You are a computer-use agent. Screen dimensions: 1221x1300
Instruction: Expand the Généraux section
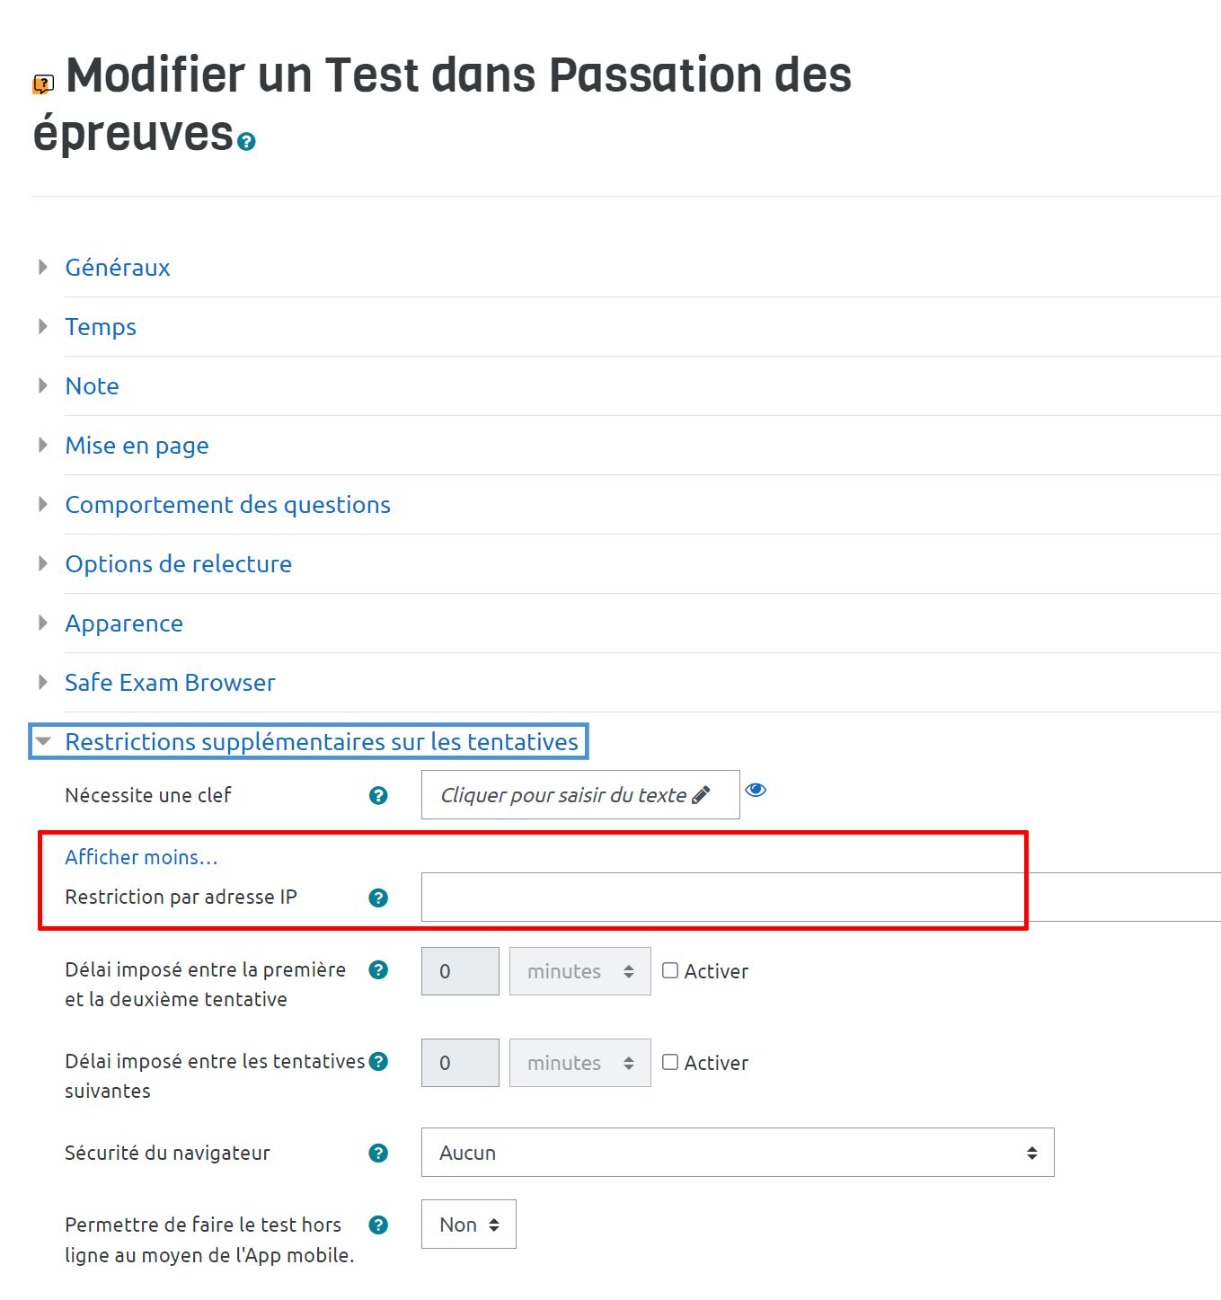coord(117,268)
